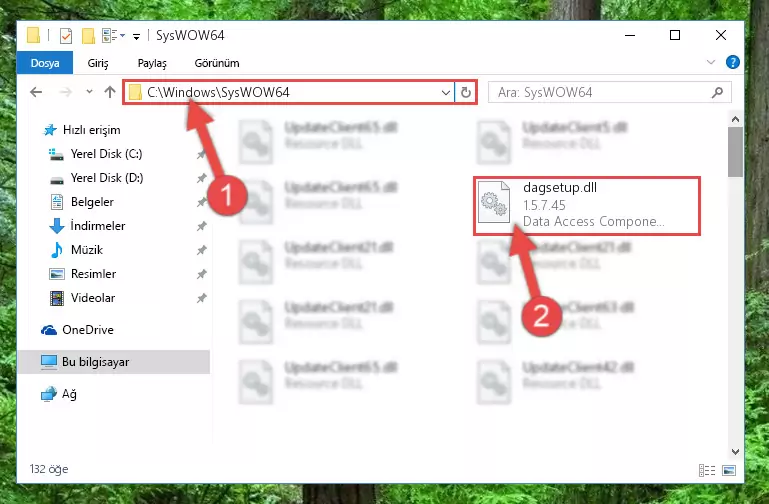Click the pin icon next to Yerel Disk (D:)
The width and height of the screenshot is (769, 504).
tap(201, 178)
